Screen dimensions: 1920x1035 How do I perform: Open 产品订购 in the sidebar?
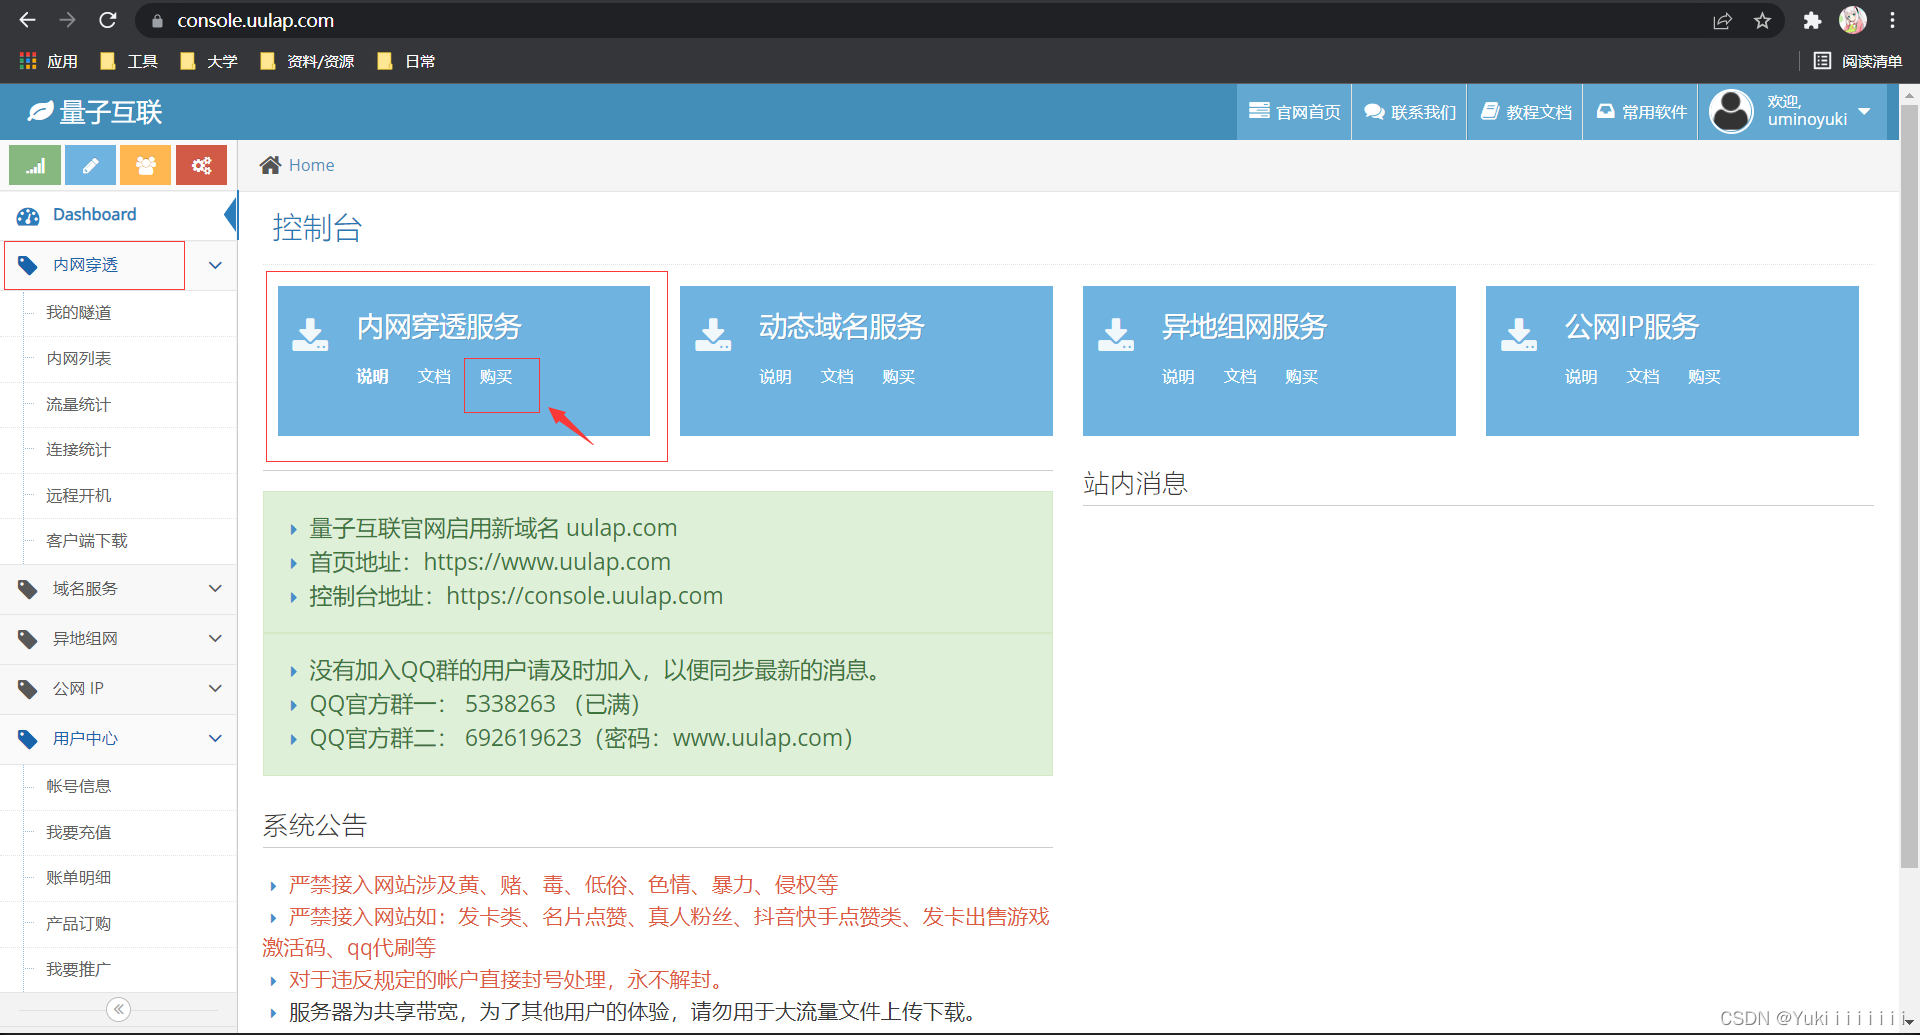[x=78, y=924]
